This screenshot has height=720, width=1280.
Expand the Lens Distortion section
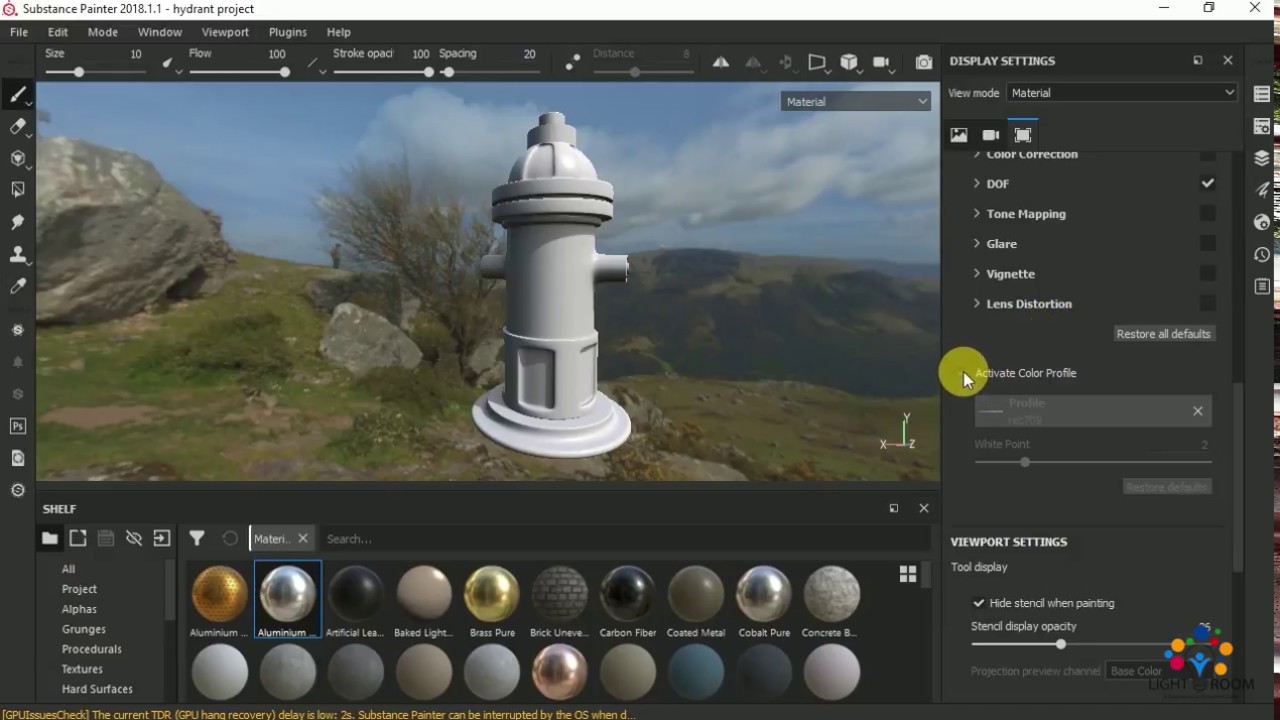977,304
